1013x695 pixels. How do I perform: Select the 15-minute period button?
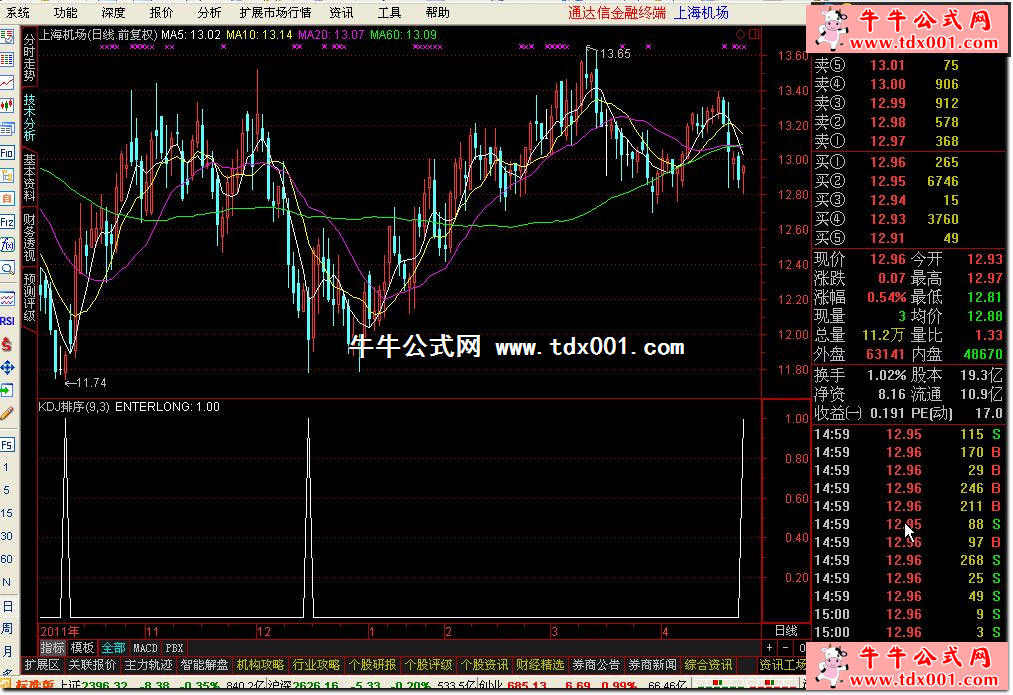click(6, 513)
